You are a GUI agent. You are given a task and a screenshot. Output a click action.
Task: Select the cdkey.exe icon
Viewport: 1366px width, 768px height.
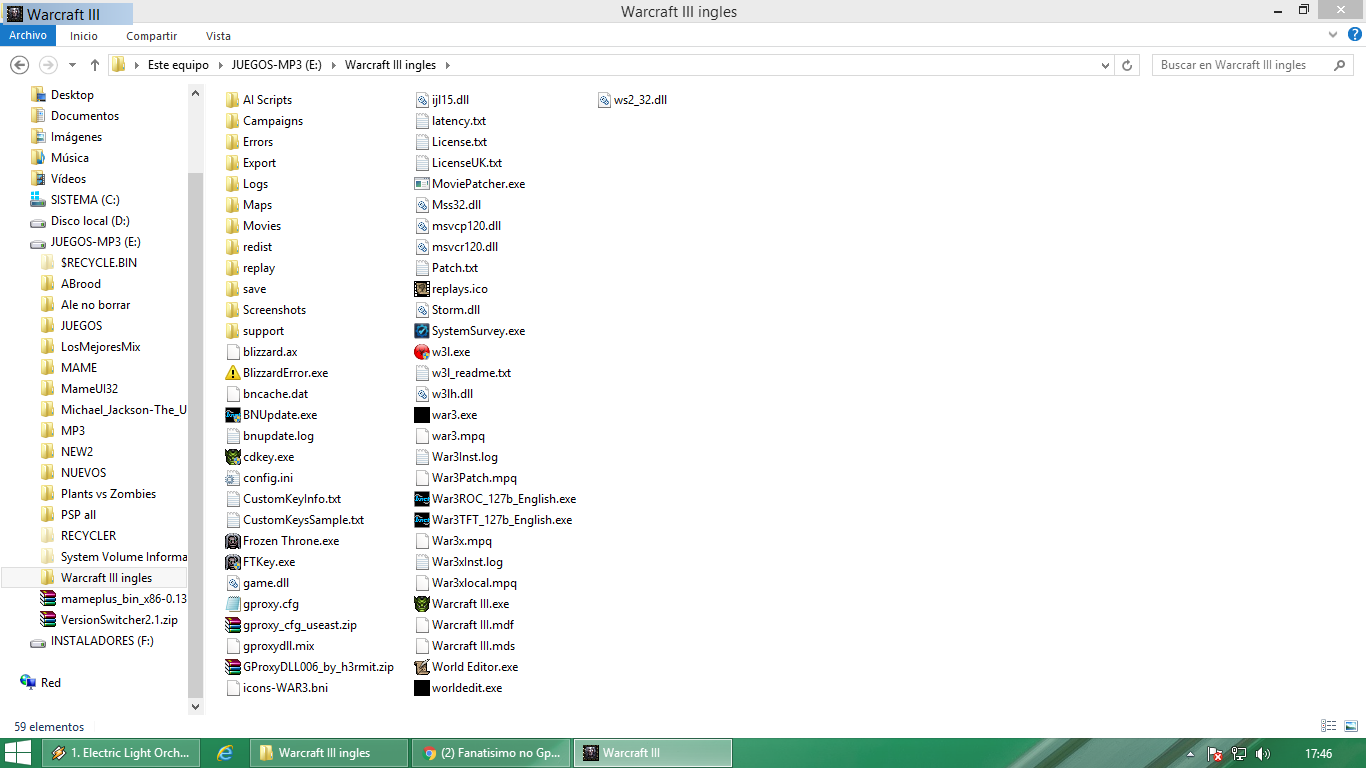coord(233,457)
